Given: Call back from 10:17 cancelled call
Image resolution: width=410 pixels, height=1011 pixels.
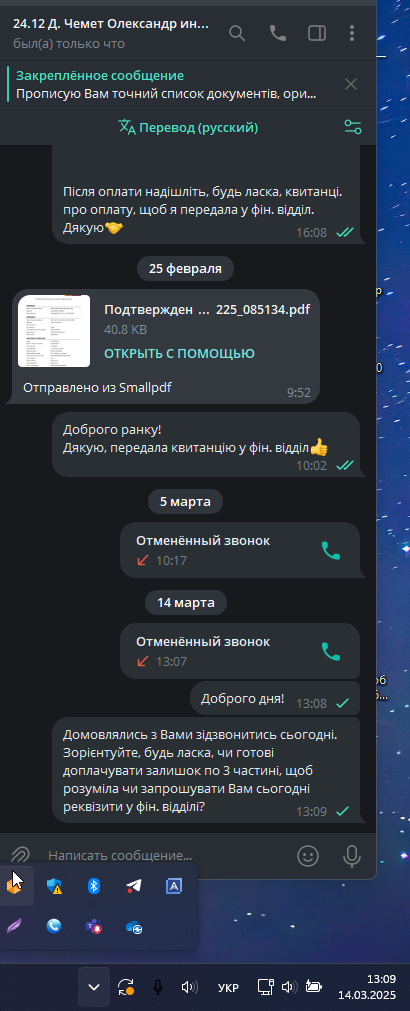Looking at the screenshot, I should click(331, 550).
